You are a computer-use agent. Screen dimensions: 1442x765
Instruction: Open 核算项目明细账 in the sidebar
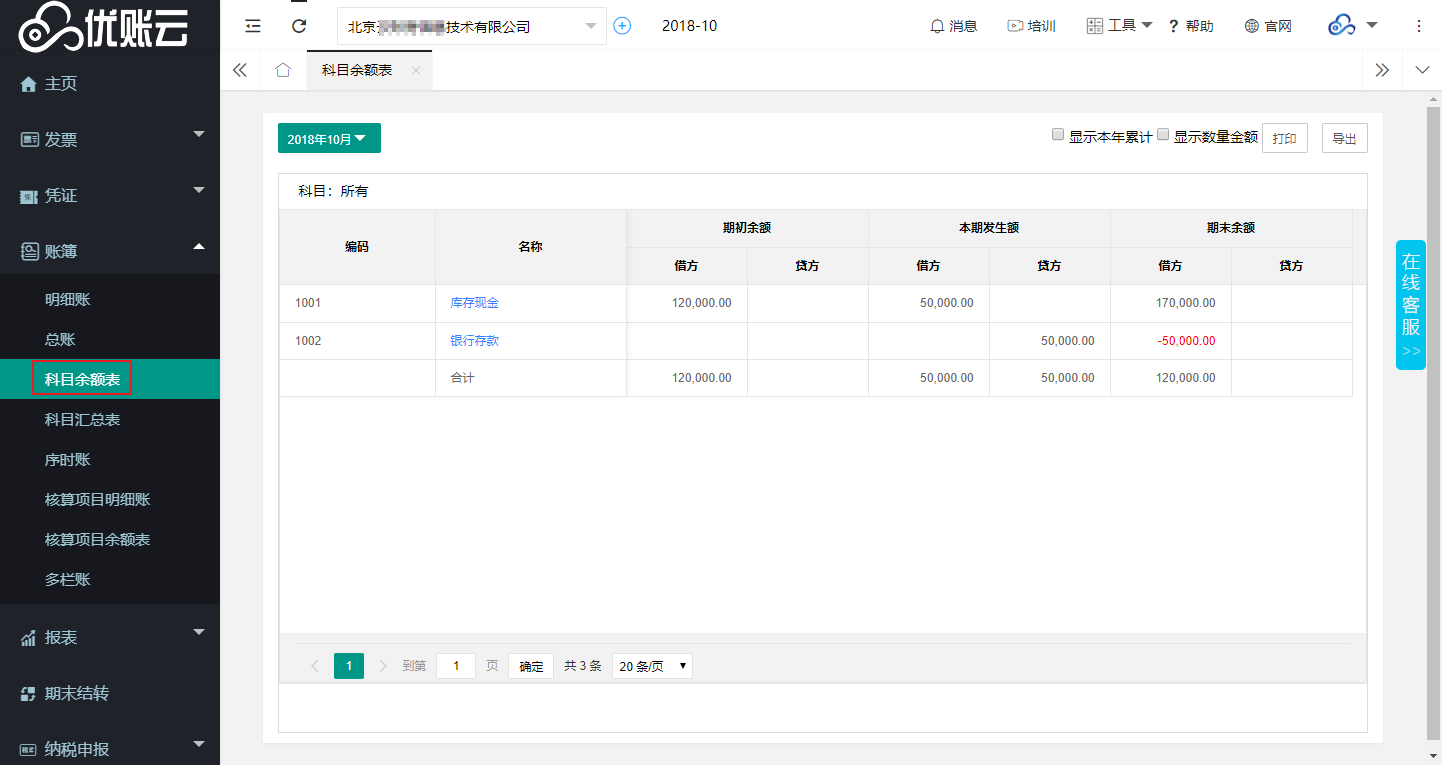110,500
